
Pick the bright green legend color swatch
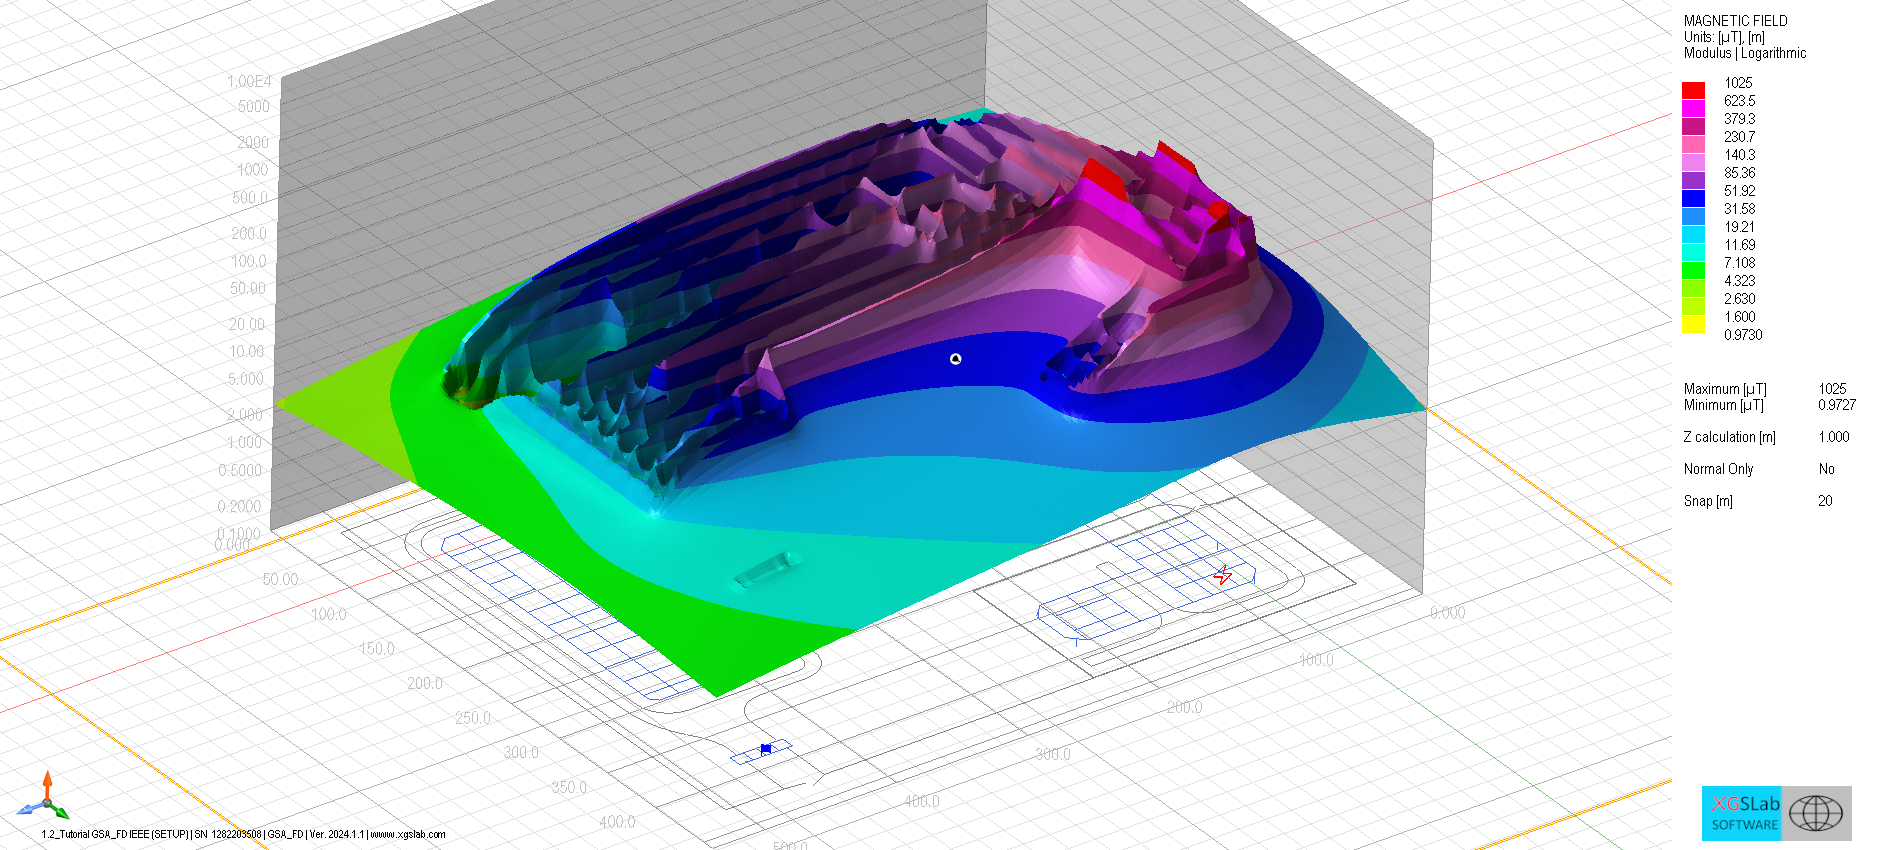pos(1693,270)
